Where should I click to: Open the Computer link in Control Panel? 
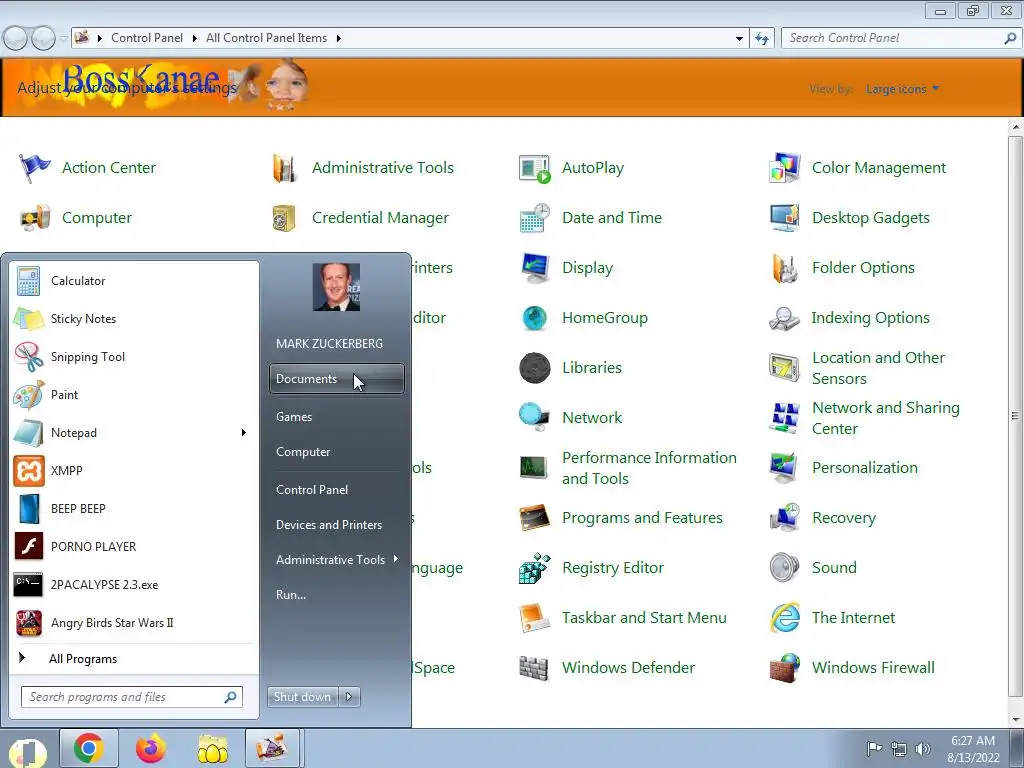(x=97, y=218)
